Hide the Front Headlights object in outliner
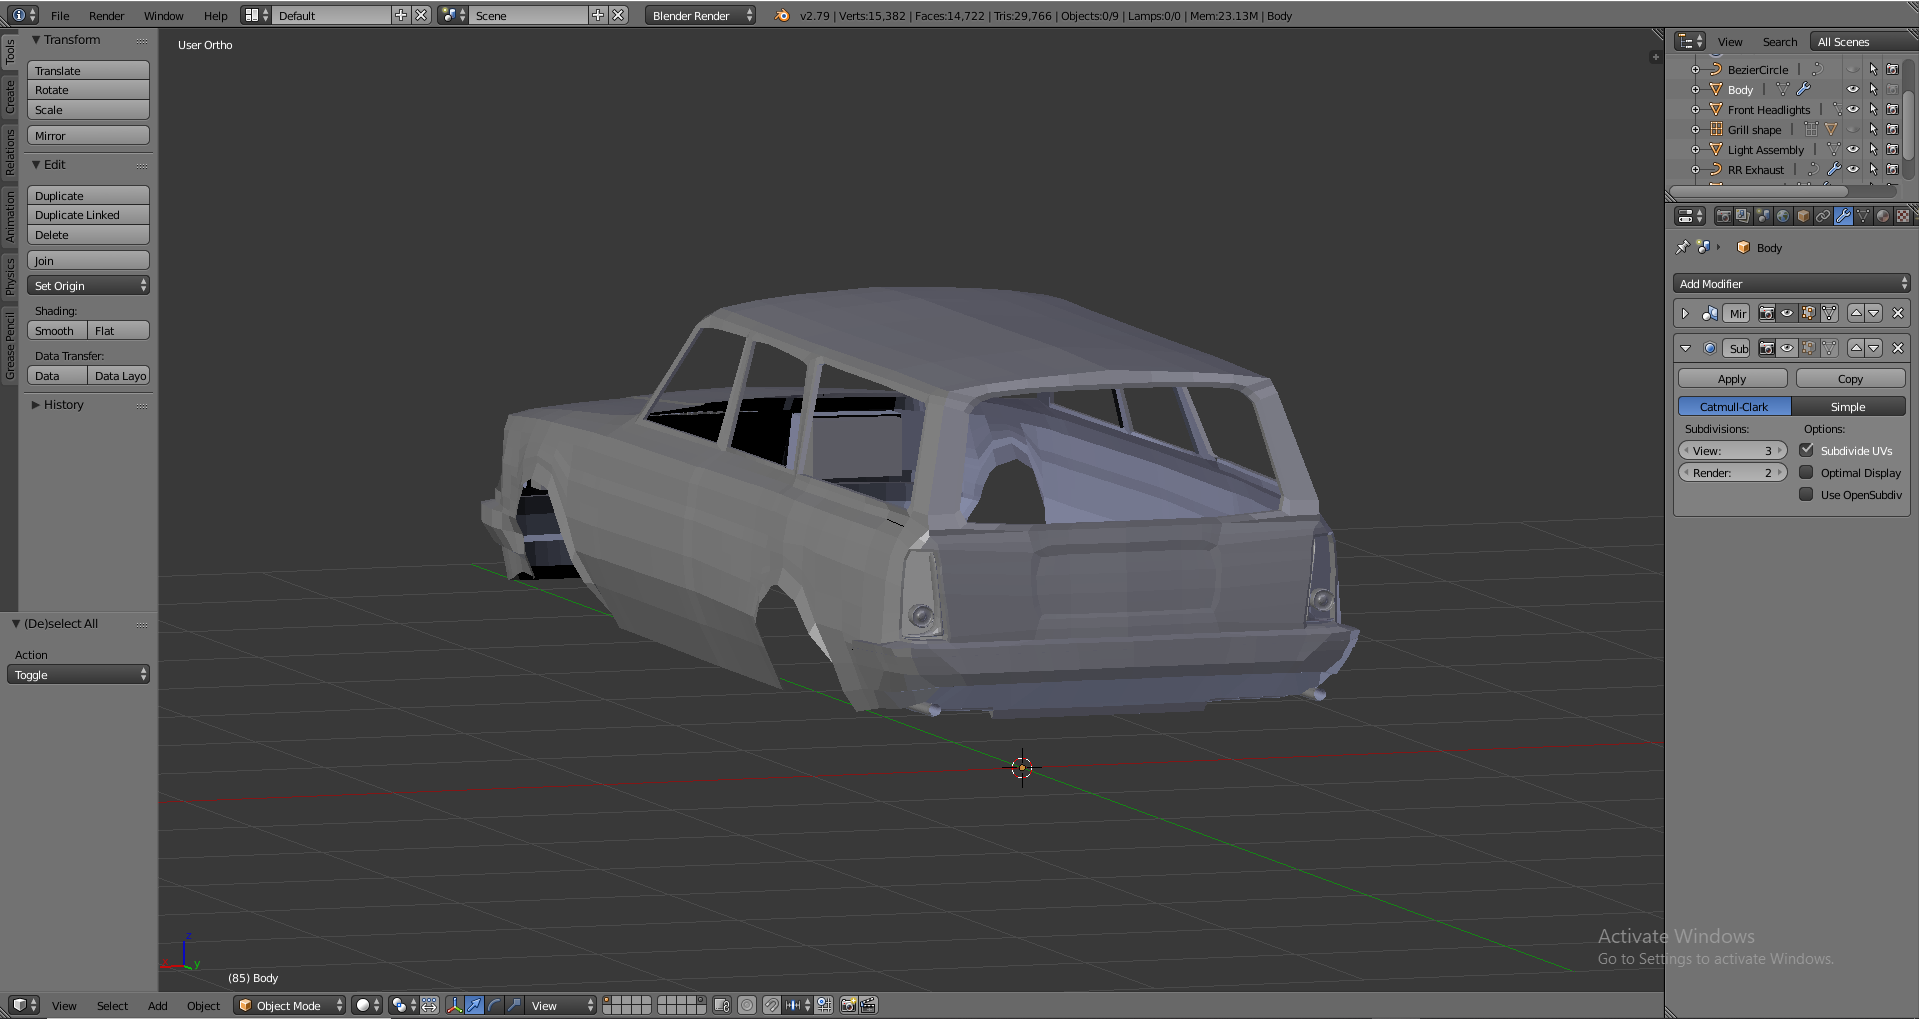Image resolution: width=1919 pixels, height=1019 pixels. (x=1852, y=110)
